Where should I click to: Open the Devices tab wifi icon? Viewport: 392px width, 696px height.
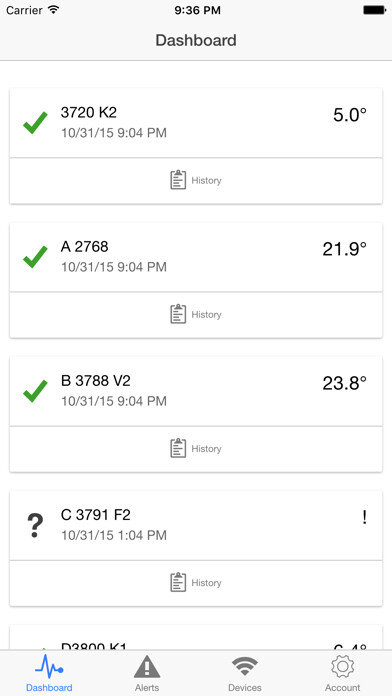(245, 667)
